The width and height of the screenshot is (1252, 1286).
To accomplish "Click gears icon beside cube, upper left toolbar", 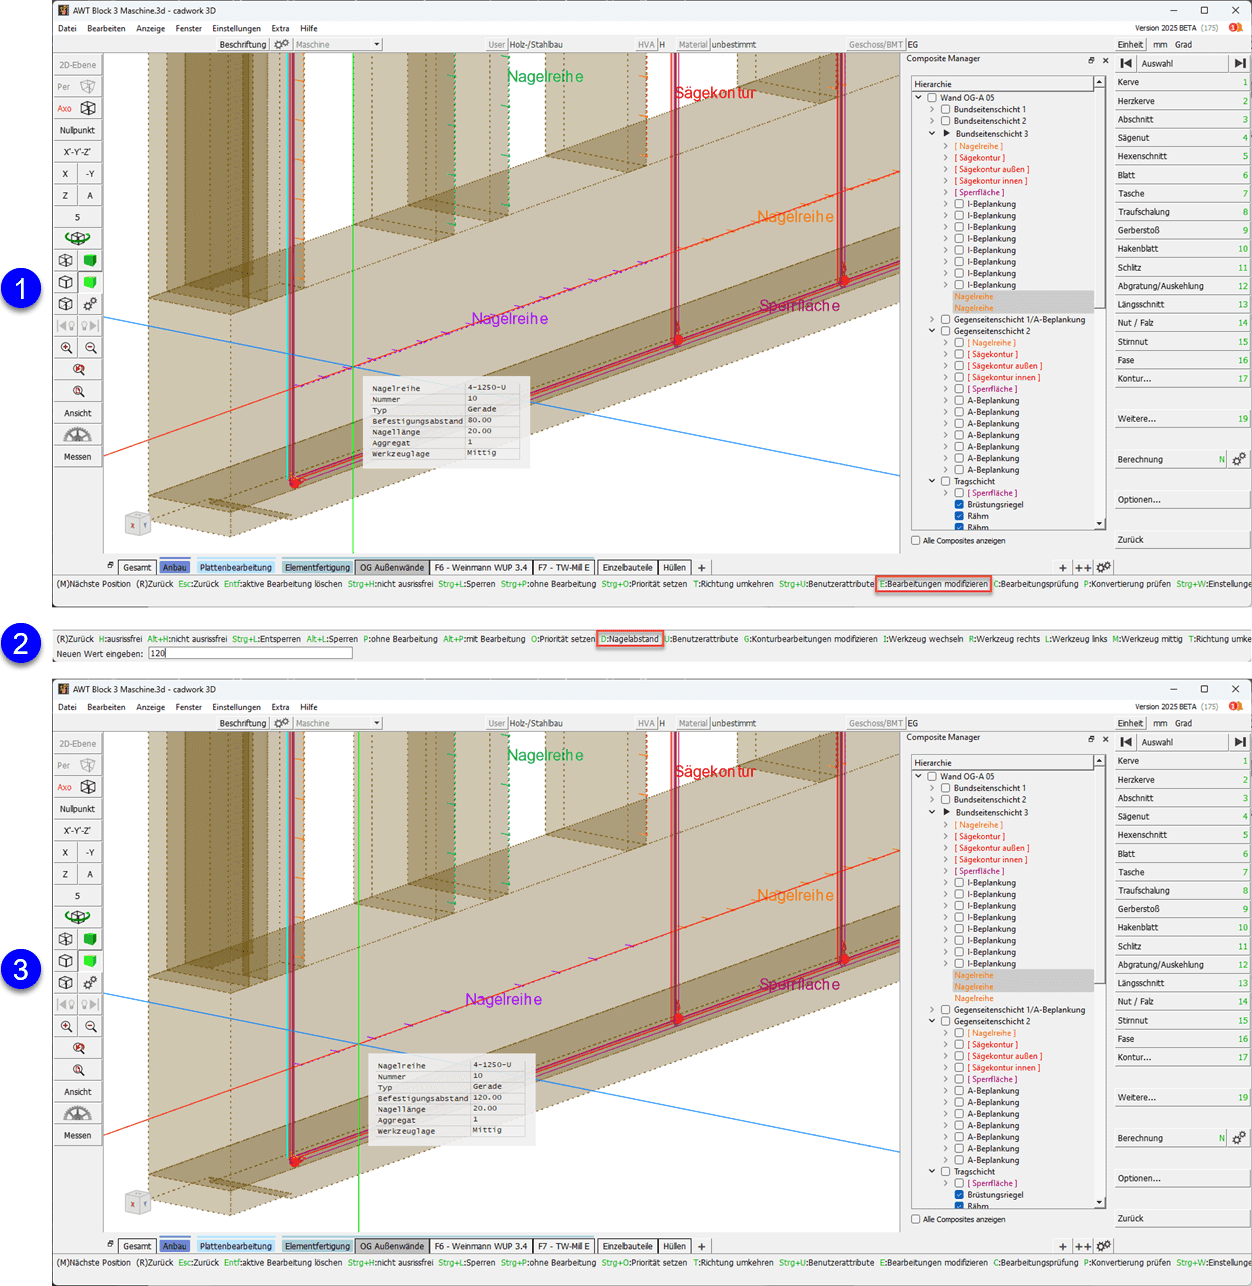I will pyautogui.click(x=90, y=304).
